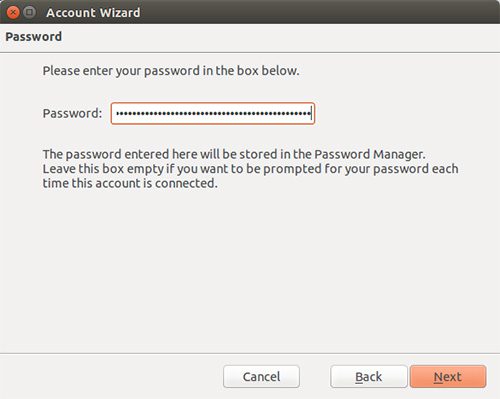Click the gray square window-control icon

[29, 12]
